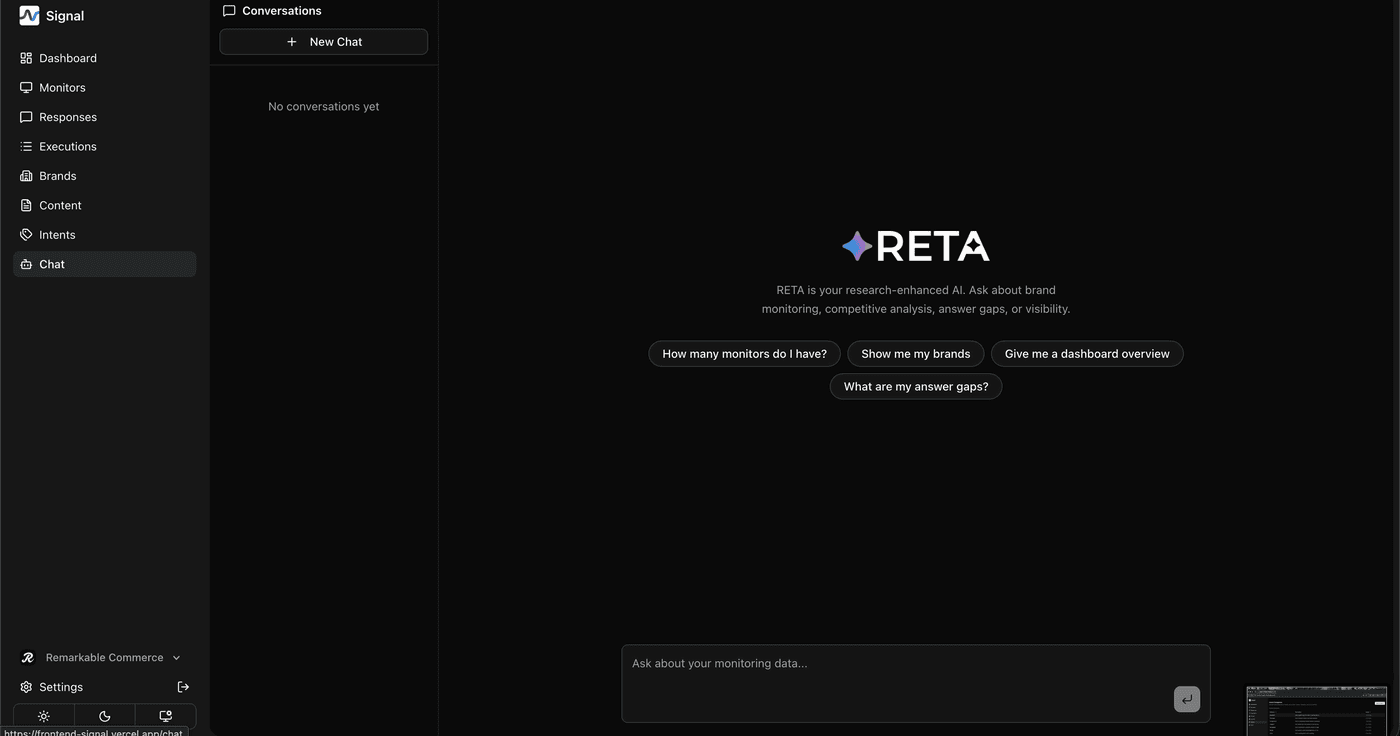The height and width of the screenshot is (736, 1400).
Task: Choose 'Show me my brands' suggestion
Action: [x=916, y=354]
